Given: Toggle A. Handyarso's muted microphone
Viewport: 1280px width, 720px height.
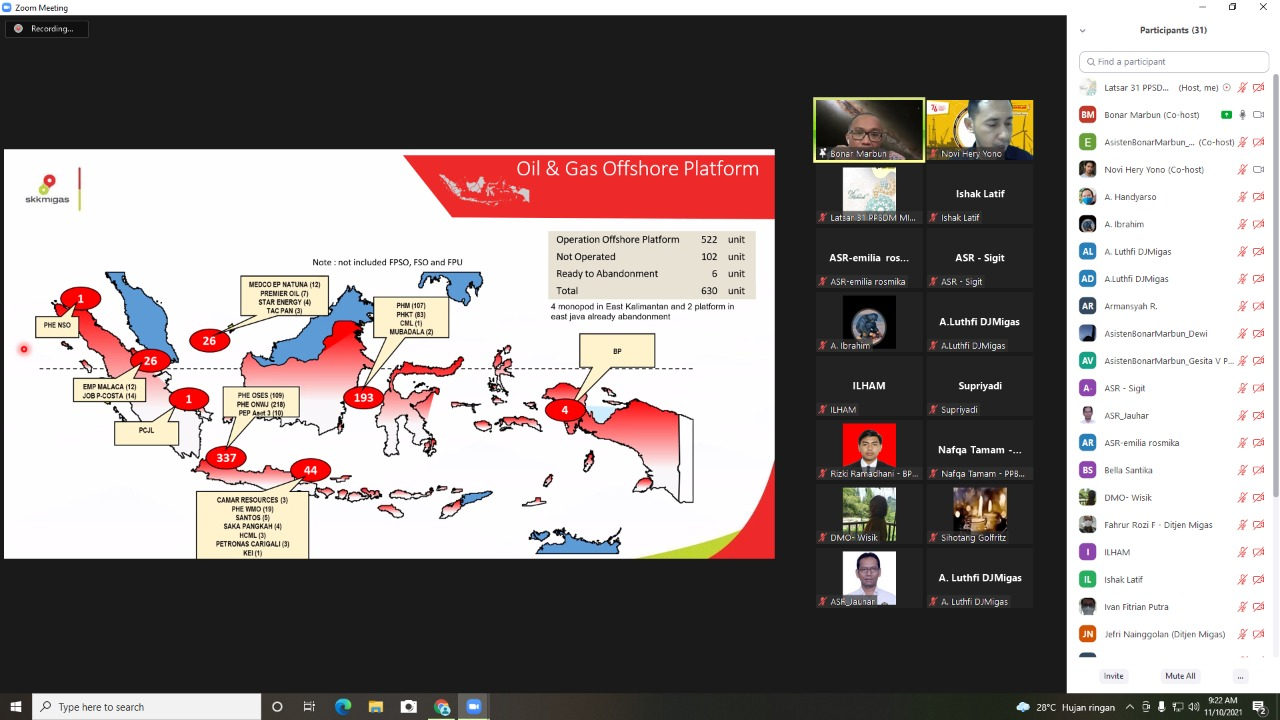Looking at the screenshot, I should tap(1243, 197).
